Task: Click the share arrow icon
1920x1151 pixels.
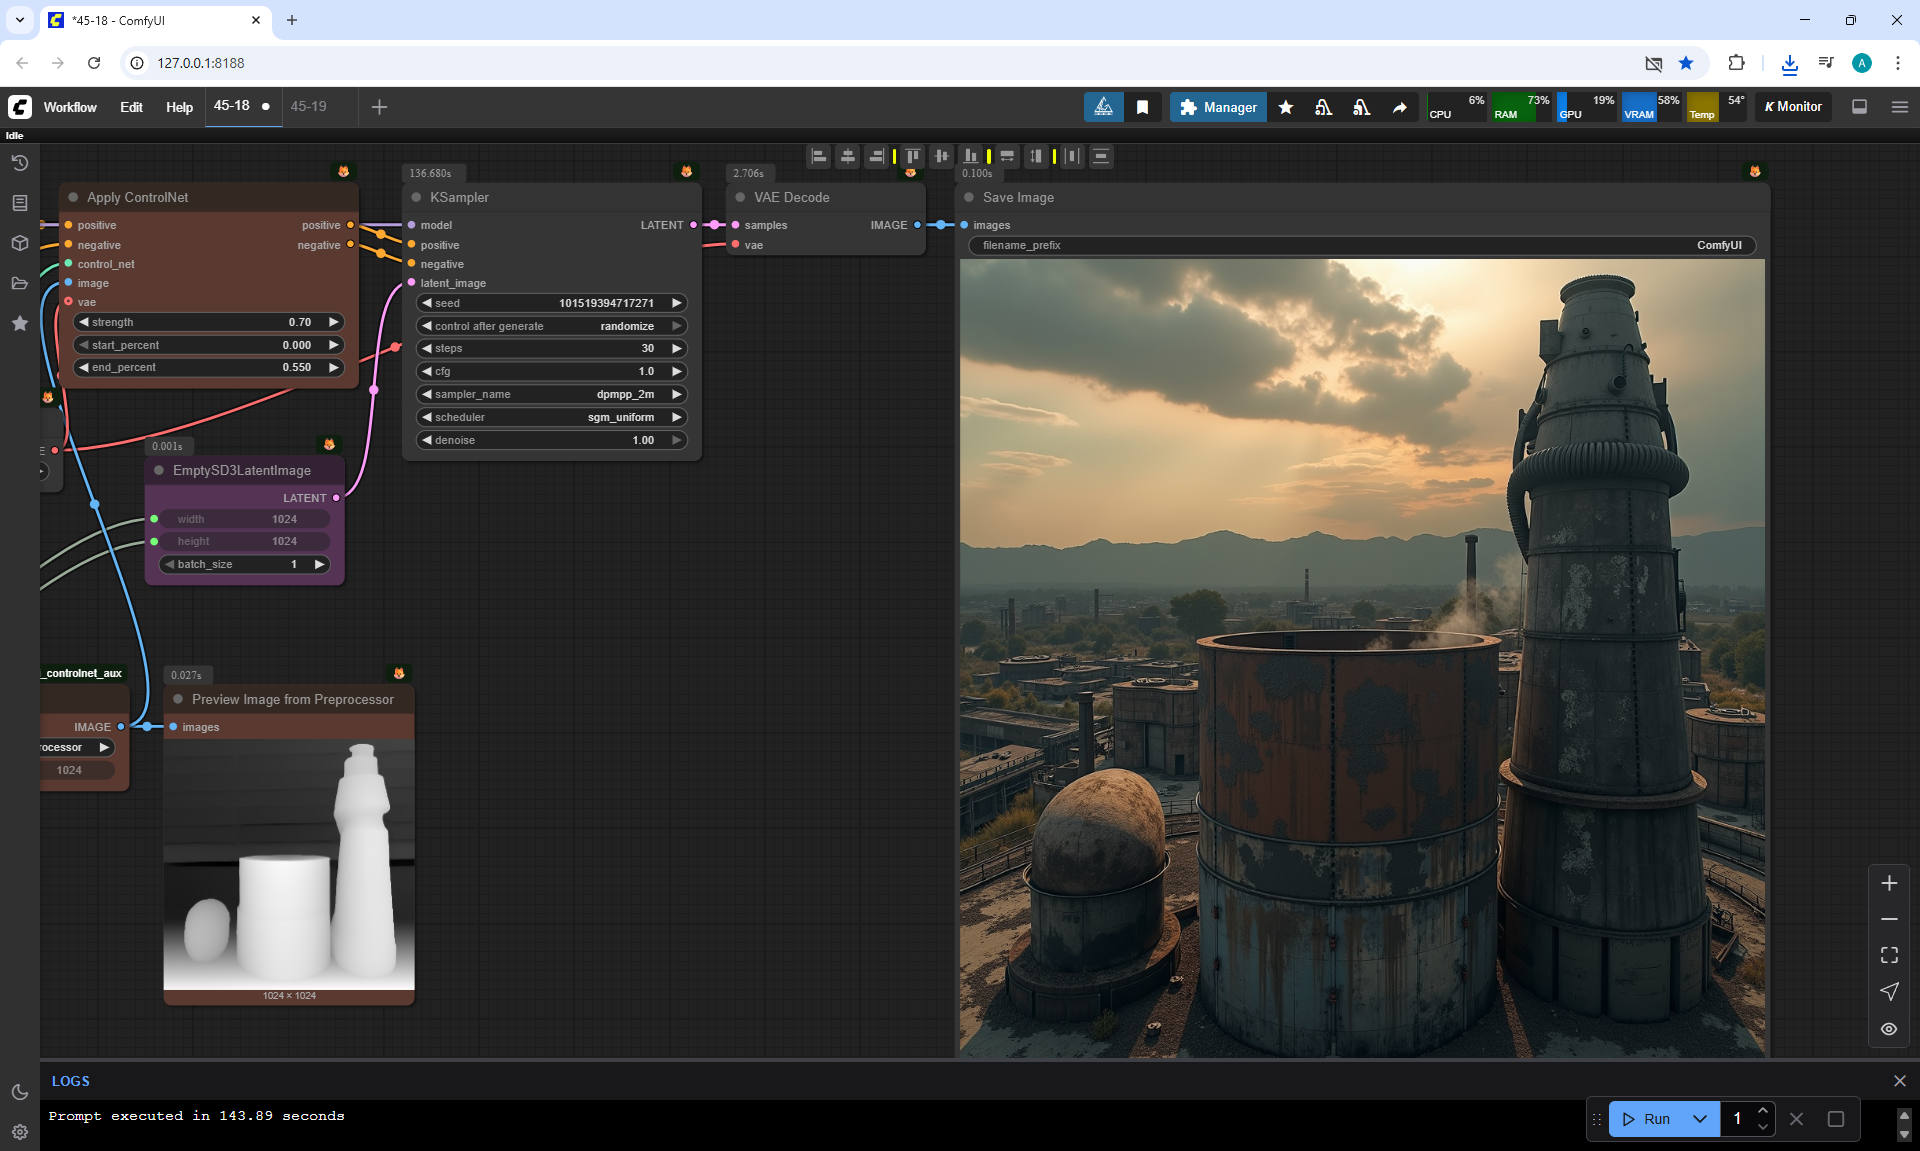Action: click(x=1400, y=107)
